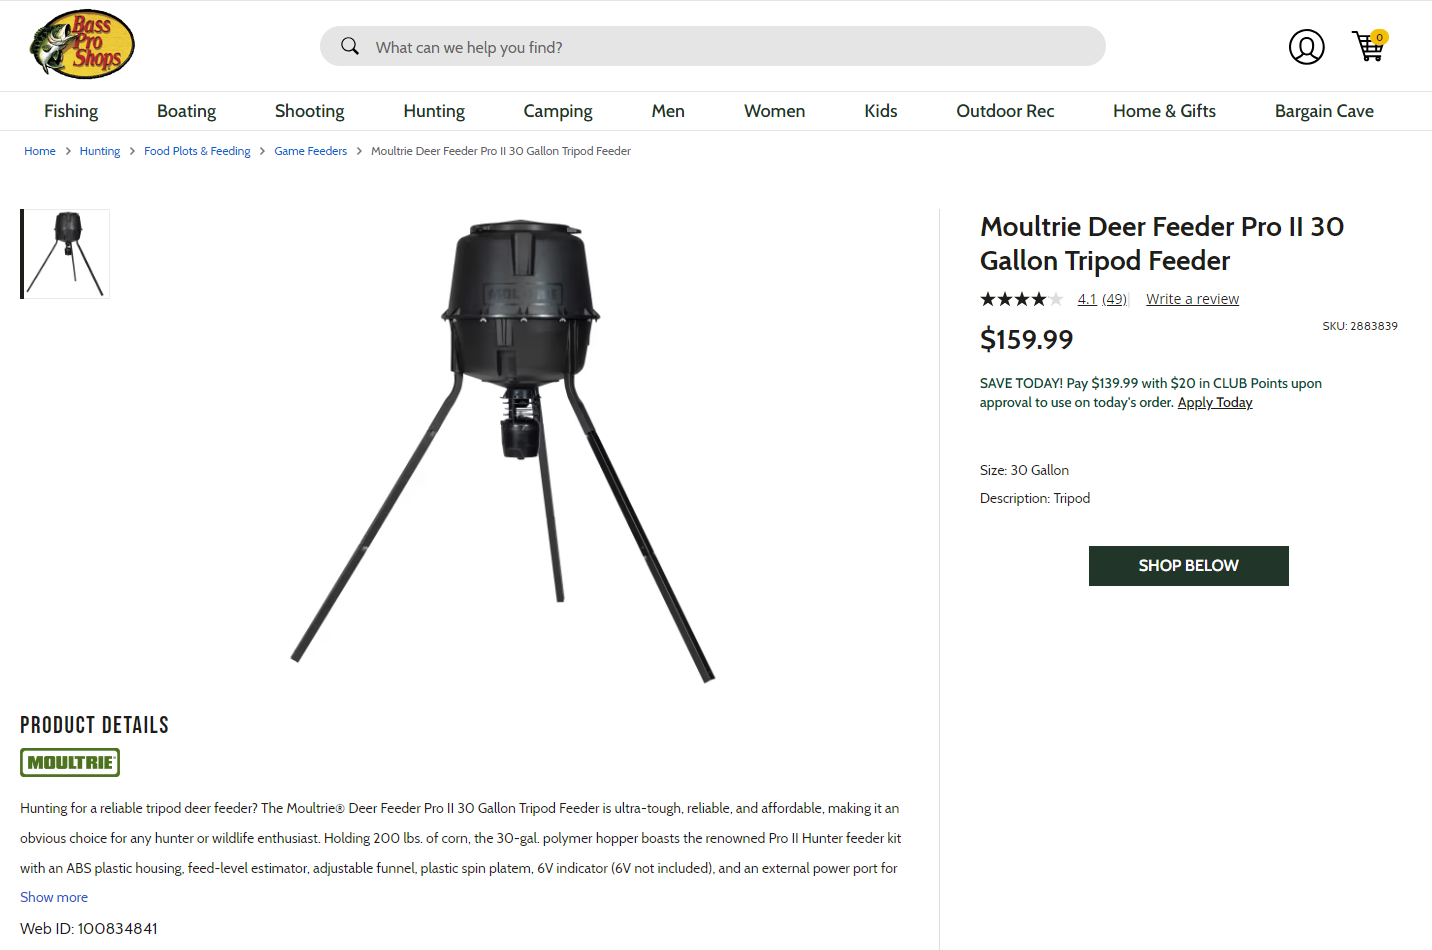Click the Write a review link

1192,299
